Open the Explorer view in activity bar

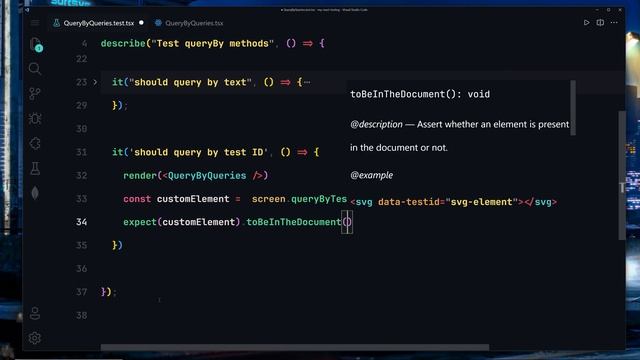[36, 44]
